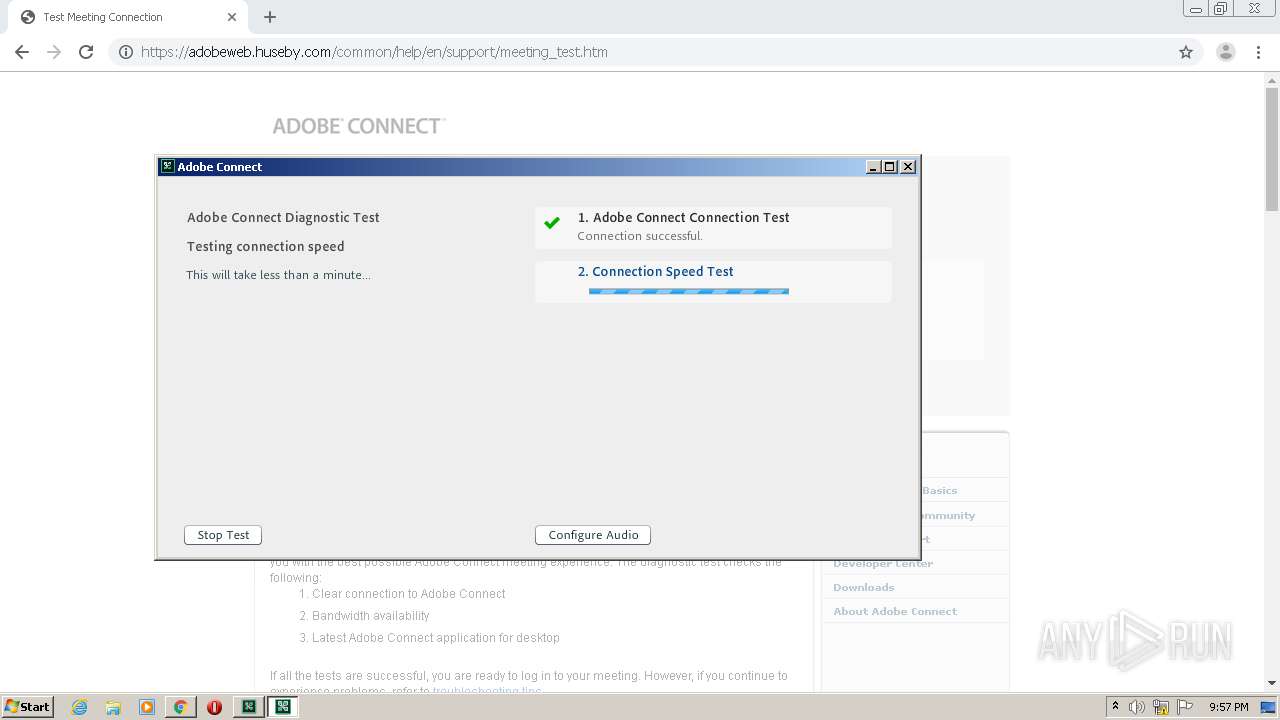Switch to Chrome in the taskbar
Screen dimensions: 1280x720
tap(181, 707)
